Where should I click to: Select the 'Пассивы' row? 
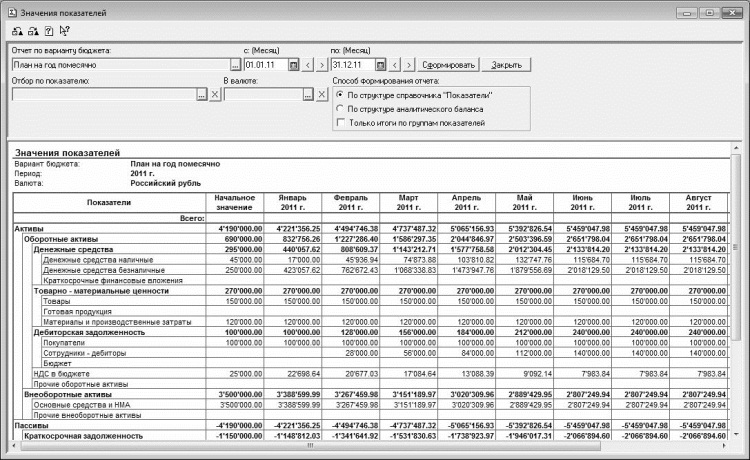coord(371,426)
